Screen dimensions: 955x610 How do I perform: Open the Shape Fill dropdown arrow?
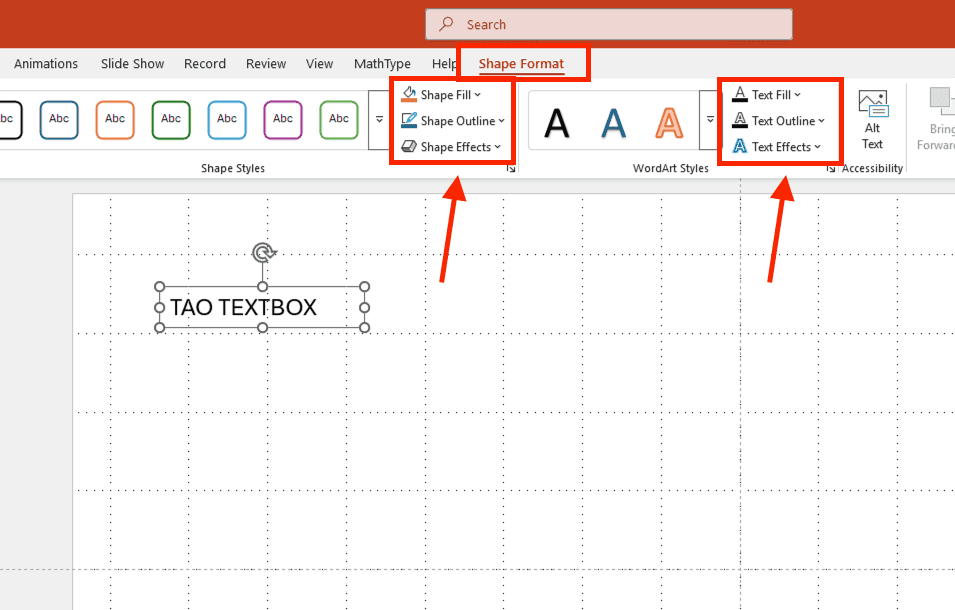[x=478, y=95]
